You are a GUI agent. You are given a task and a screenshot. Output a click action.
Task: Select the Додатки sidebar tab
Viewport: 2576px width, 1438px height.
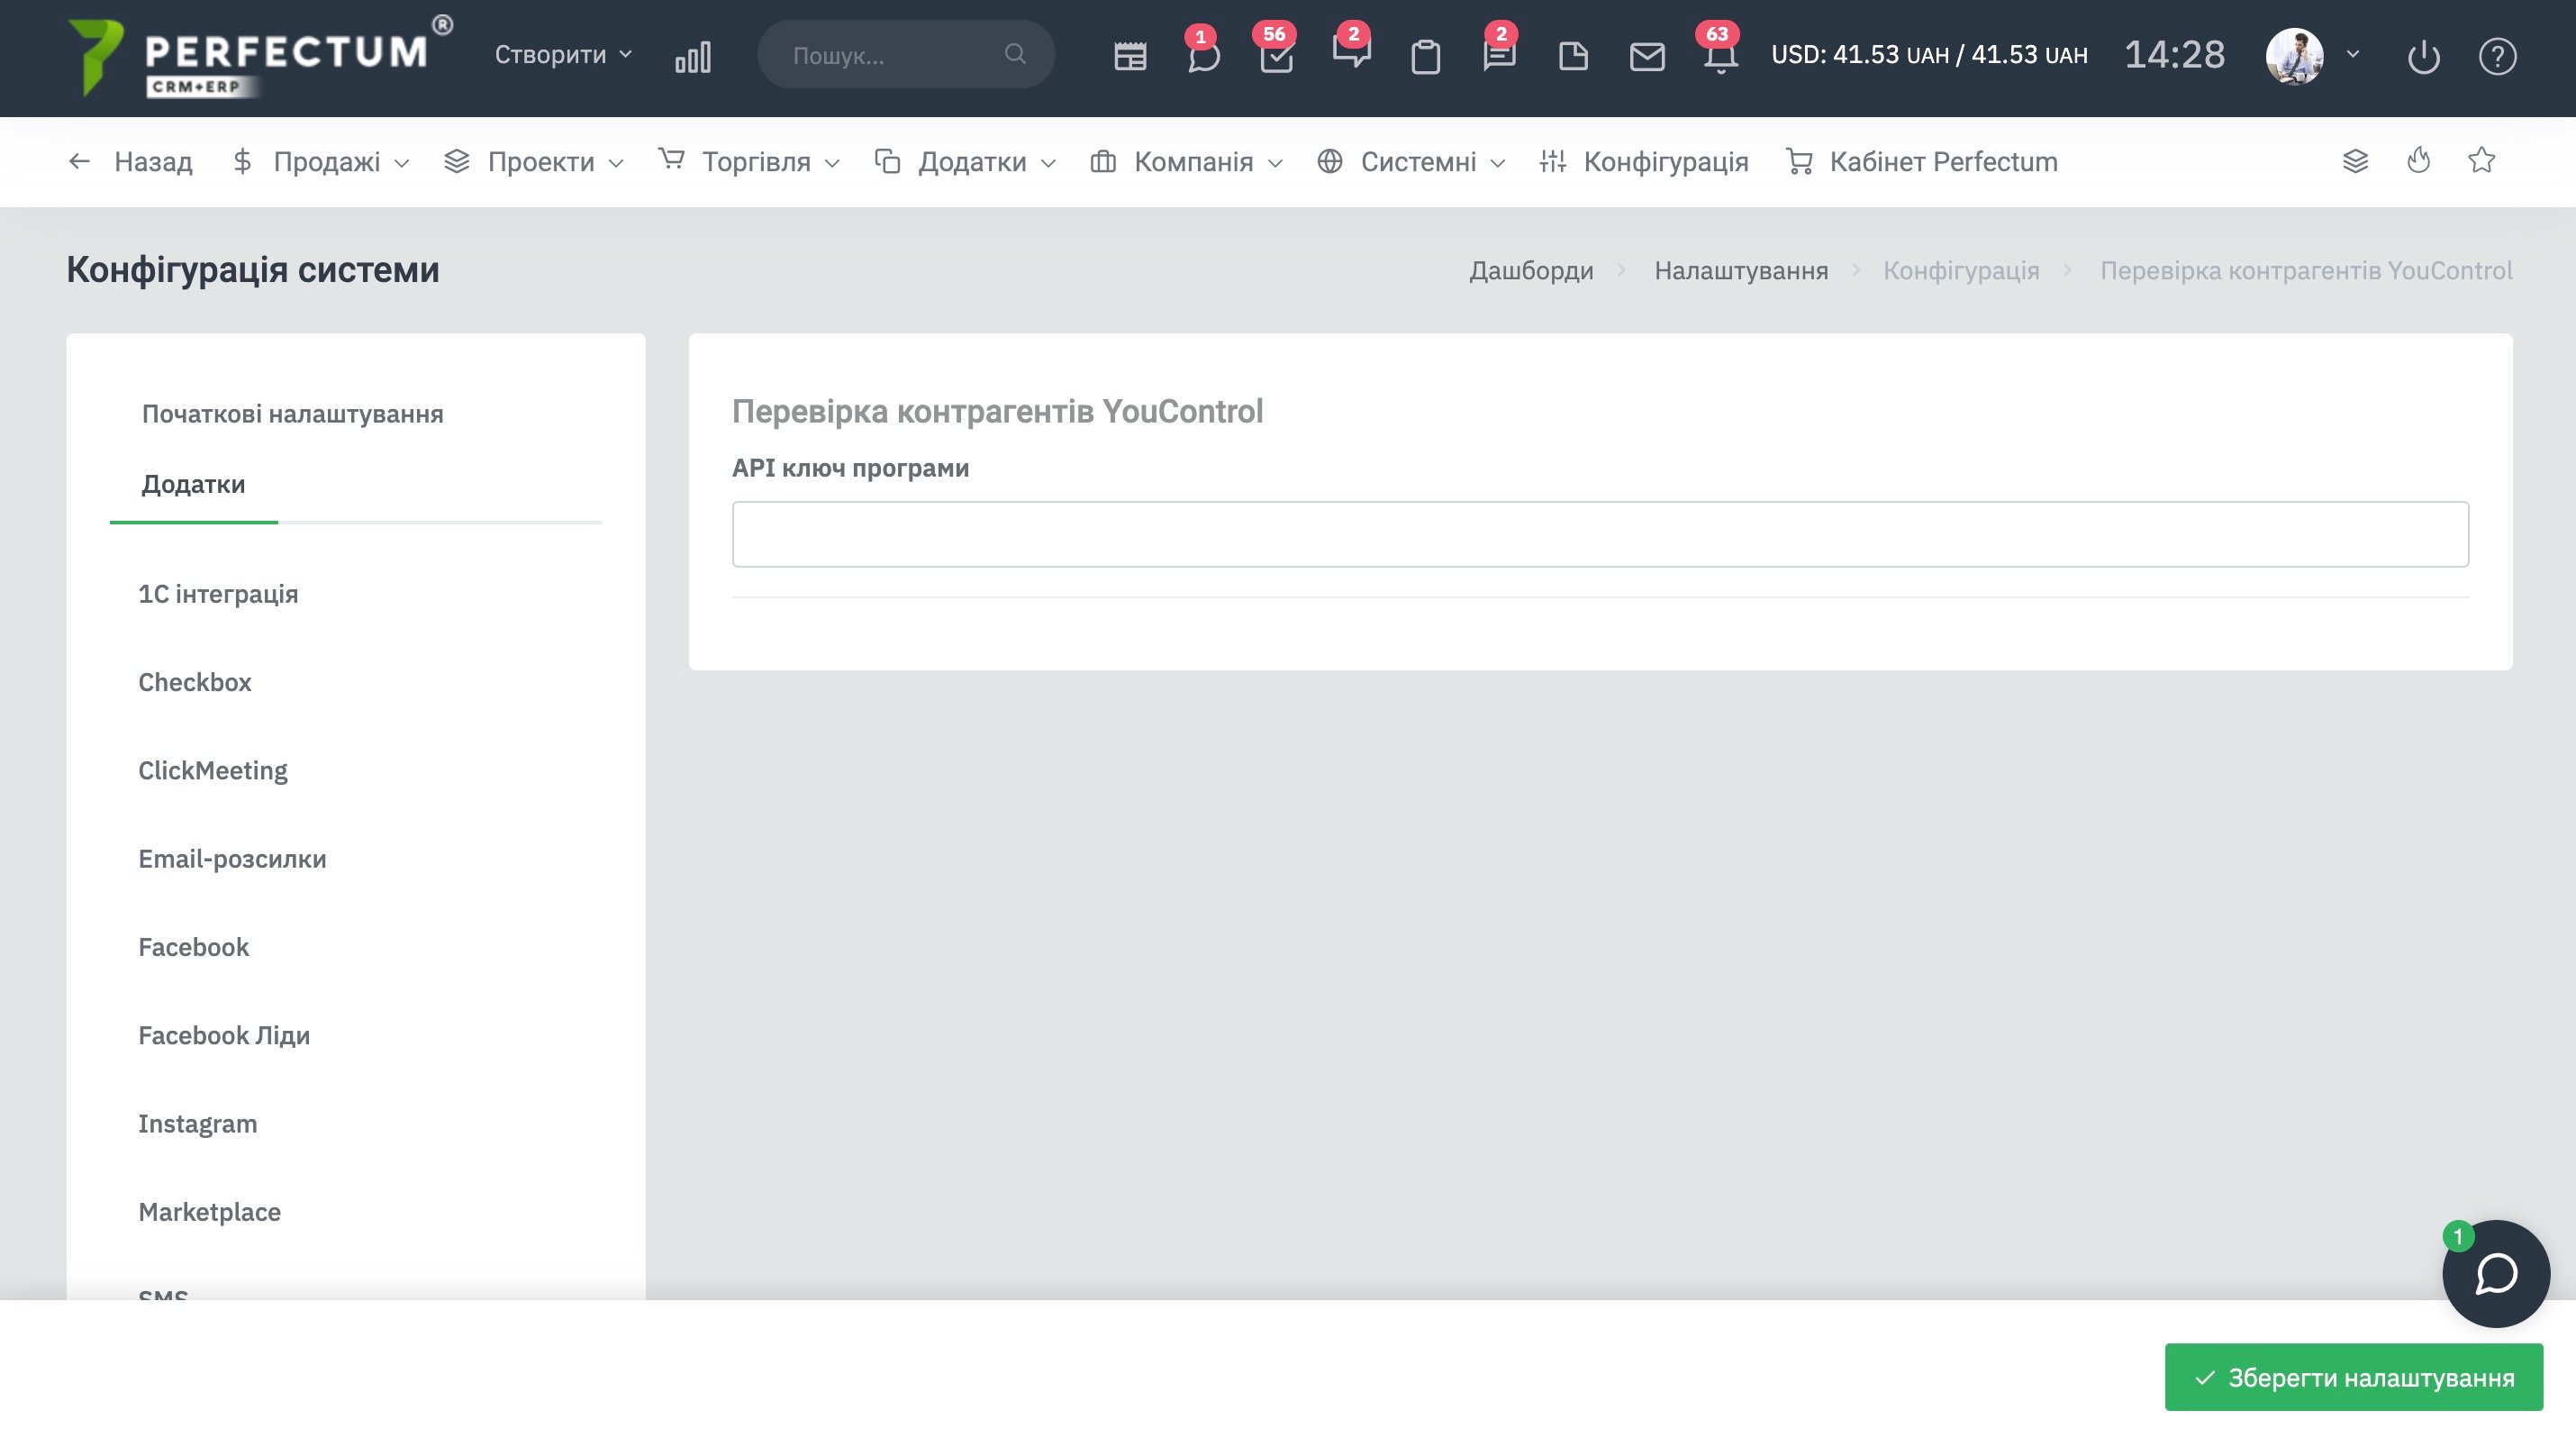(x=193, y=484)
